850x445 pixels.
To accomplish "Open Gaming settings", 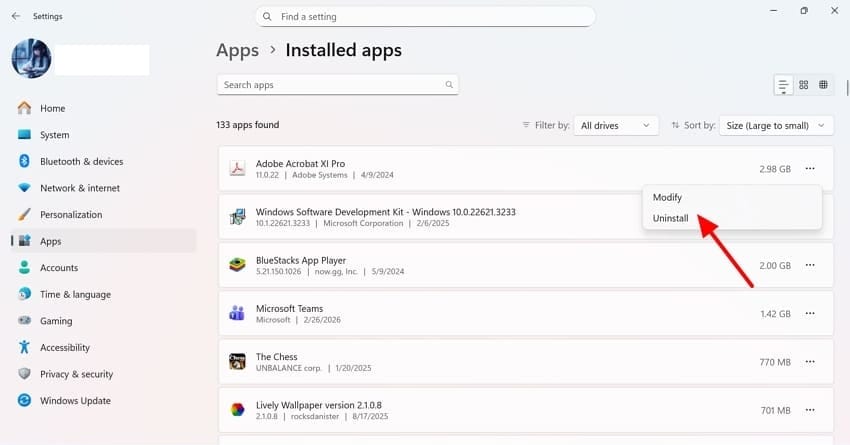I will point(103,321).
